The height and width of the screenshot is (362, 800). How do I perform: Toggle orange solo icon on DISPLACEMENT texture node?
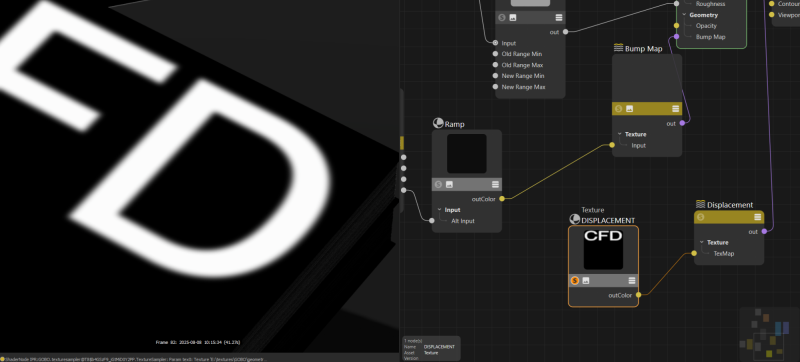(575, 280)
